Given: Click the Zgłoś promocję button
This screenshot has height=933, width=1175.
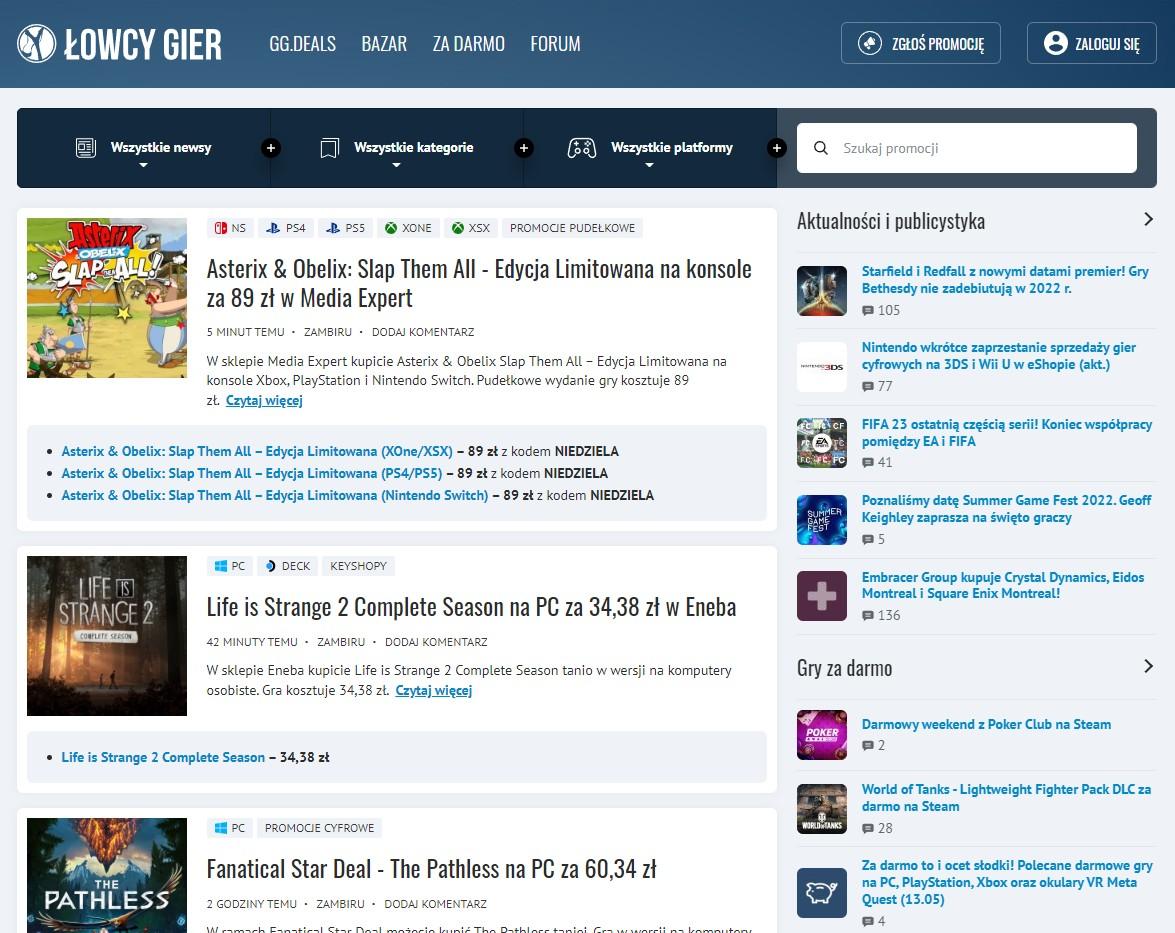Looking at the screenshot, I should coord(921,44).
